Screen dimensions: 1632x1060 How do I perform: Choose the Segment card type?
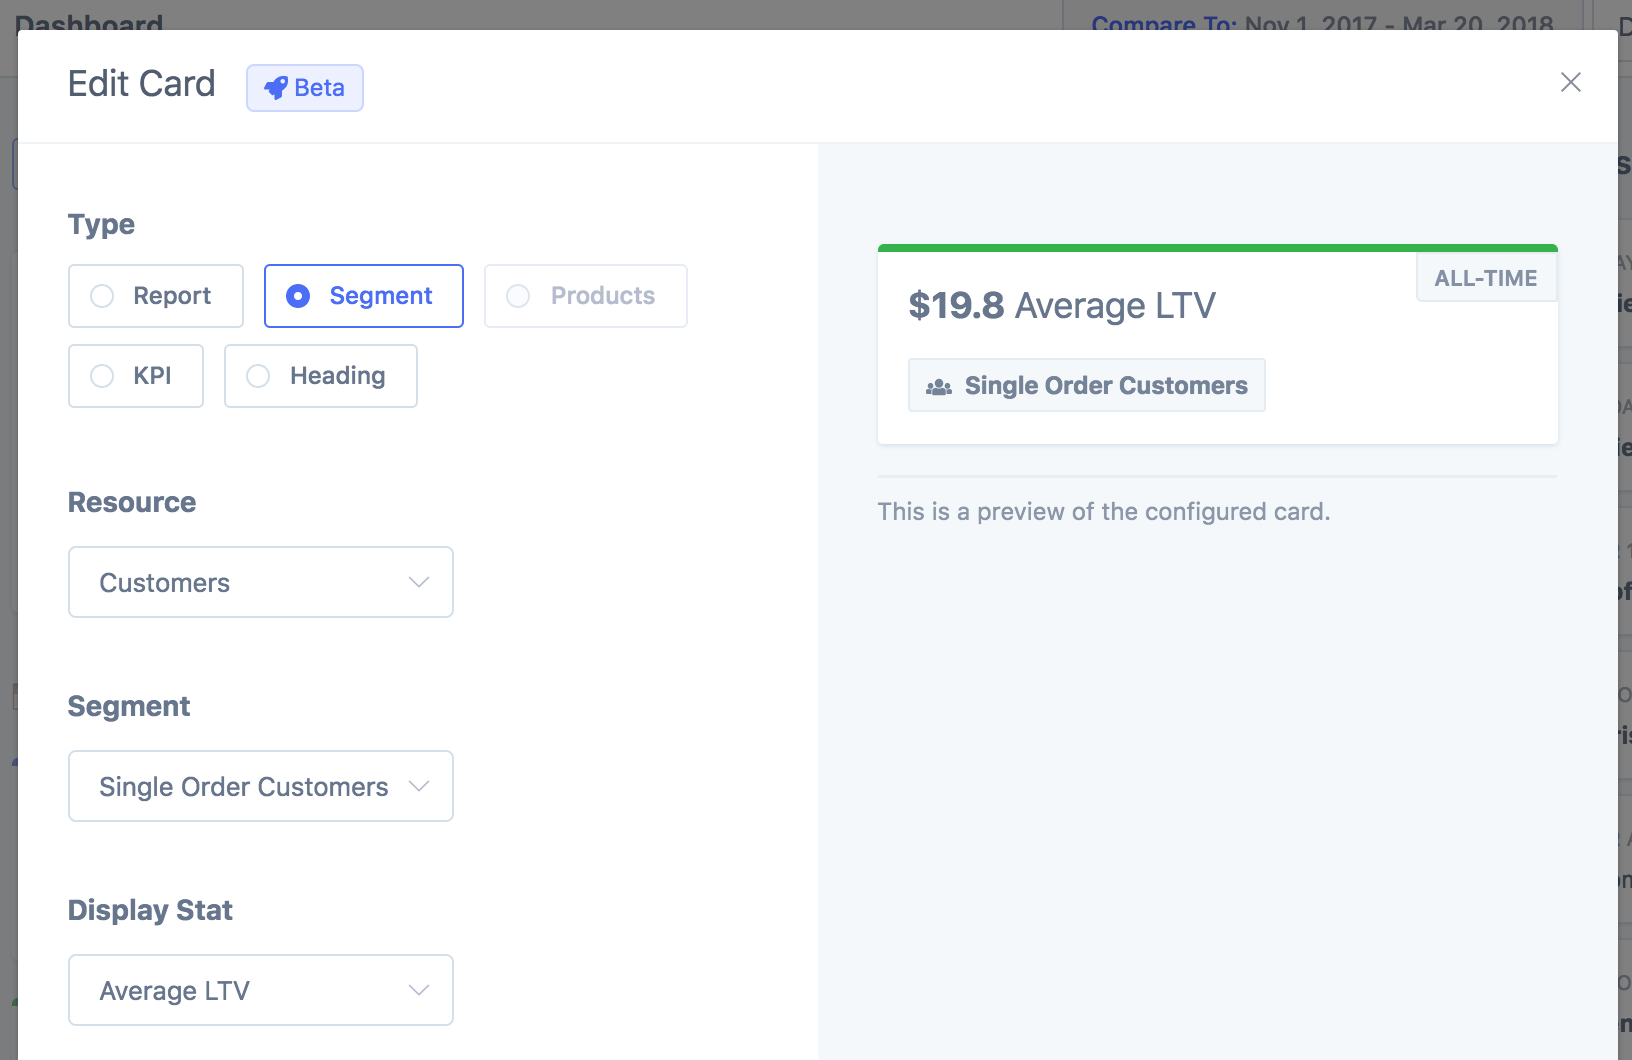[x=298, y=296]
